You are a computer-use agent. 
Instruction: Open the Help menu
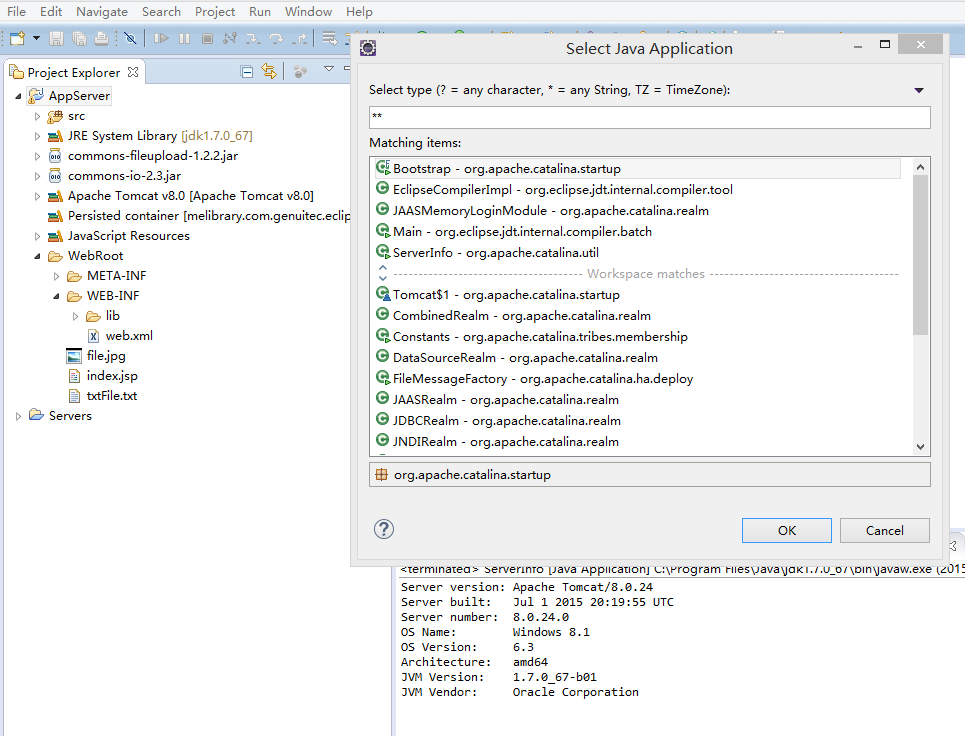click(x=359, y=12)
